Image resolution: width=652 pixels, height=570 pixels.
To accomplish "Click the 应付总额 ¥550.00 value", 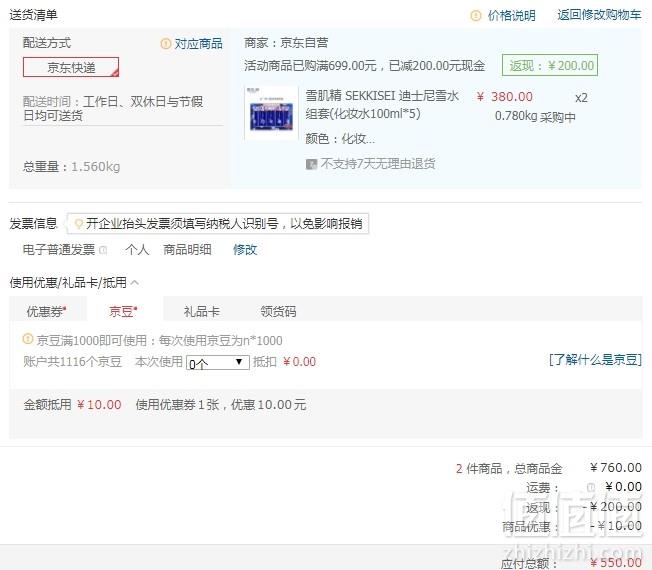I will pyautogui.click(x=616, y=563).
